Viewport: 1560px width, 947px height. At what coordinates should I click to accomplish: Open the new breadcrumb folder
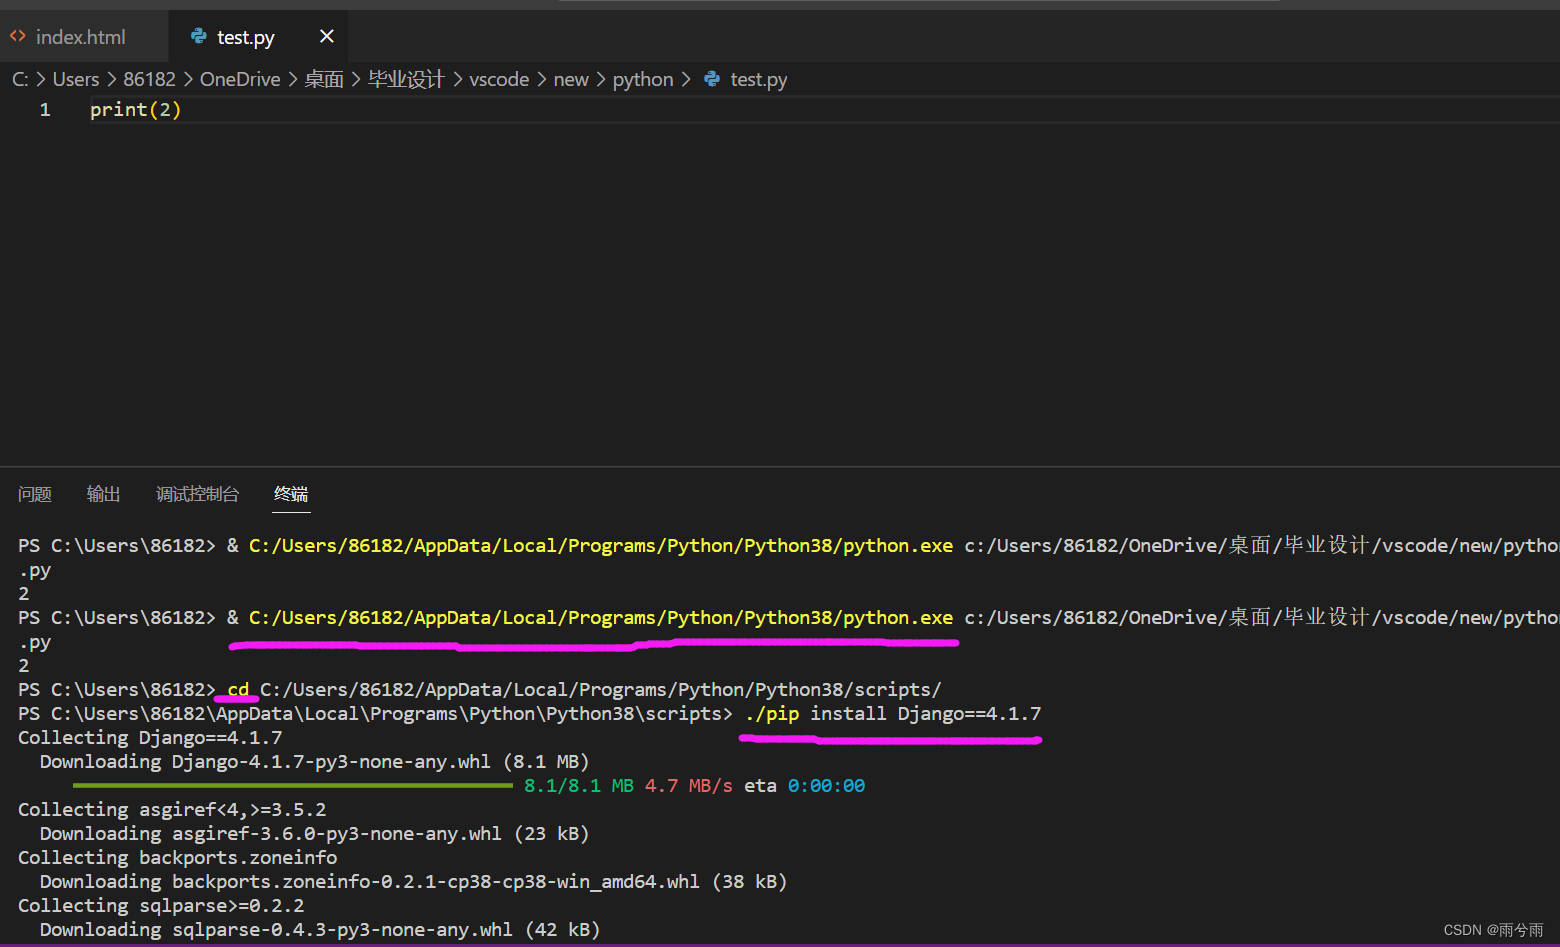coord(571,79)
